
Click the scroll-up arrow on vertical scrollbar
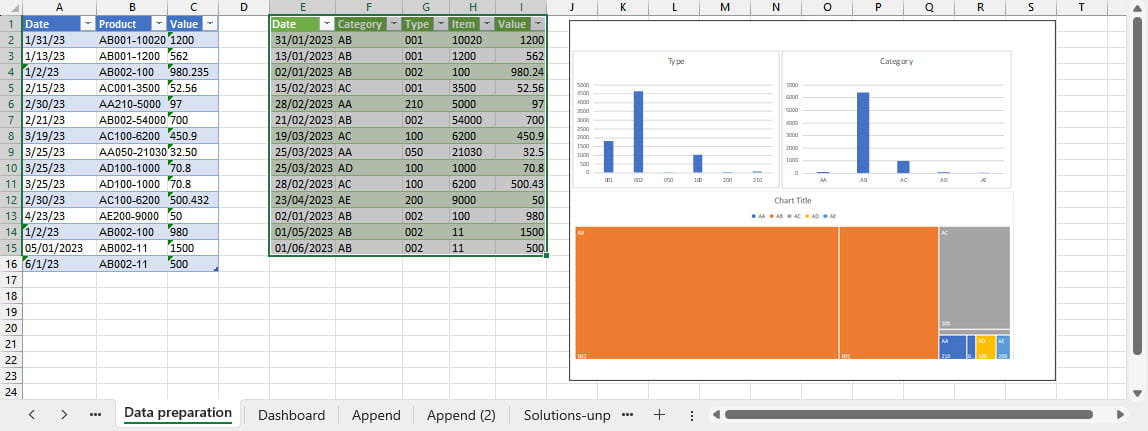click(1136, 8)
